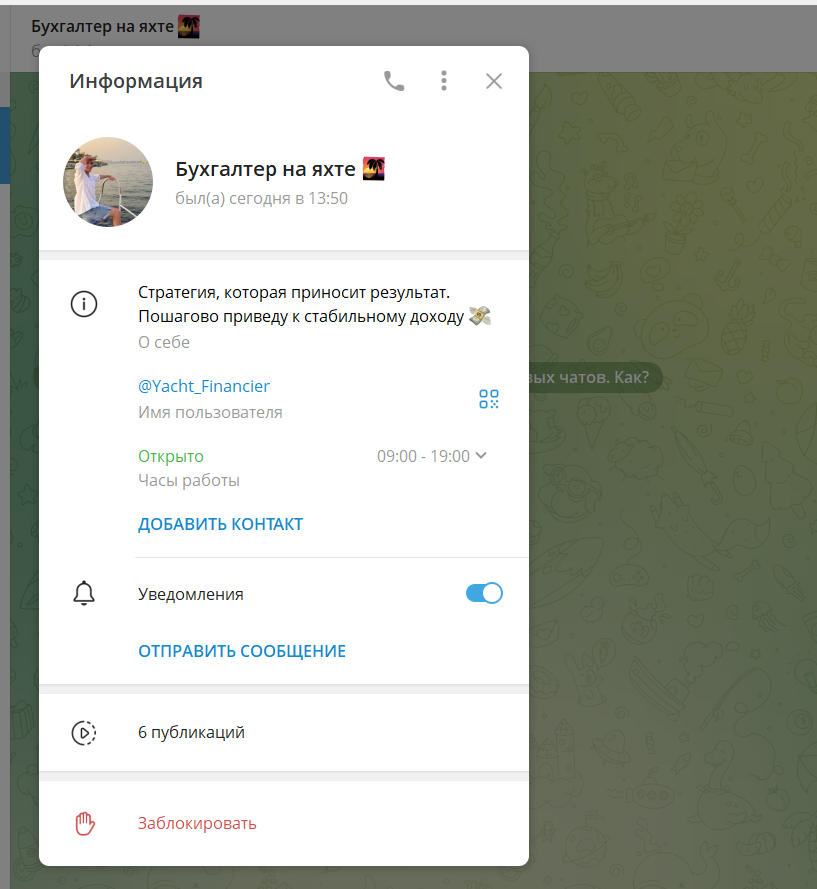Open the @Yacht_Financier username link

204,385
